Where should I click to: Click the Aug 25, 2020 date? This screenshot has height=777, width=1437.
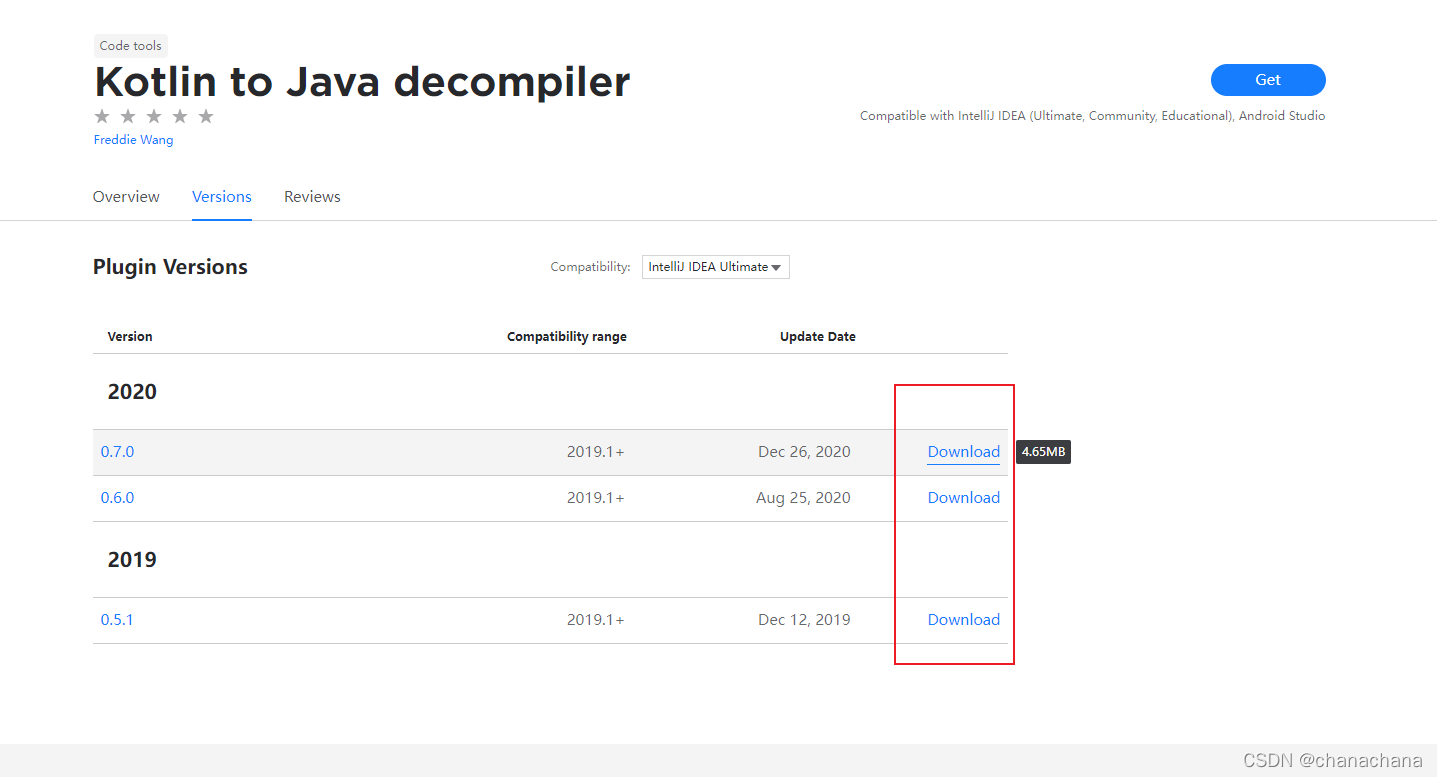point(803,498)
